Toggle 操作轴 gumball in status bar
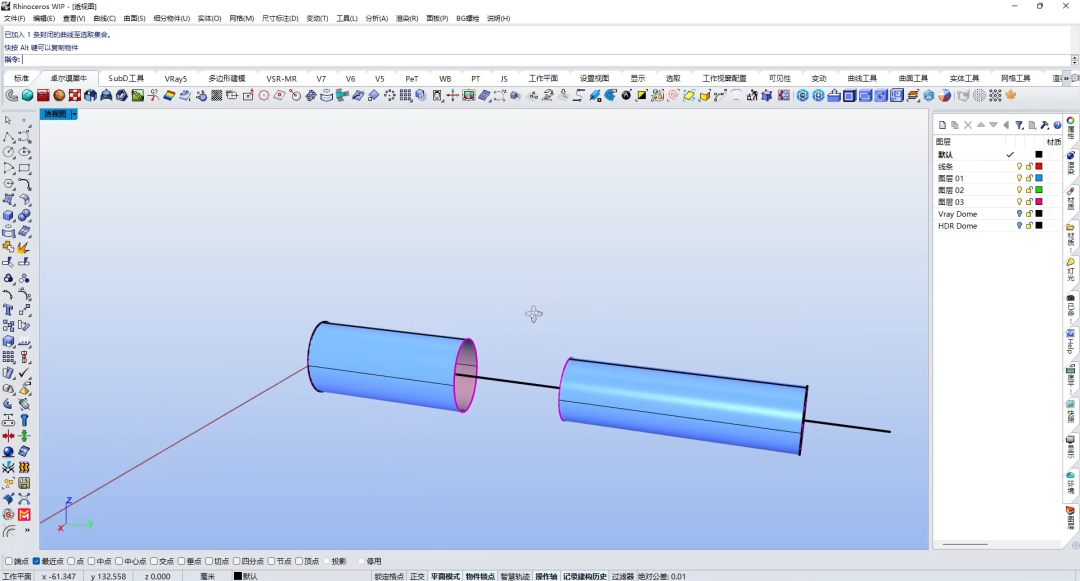 546,576
